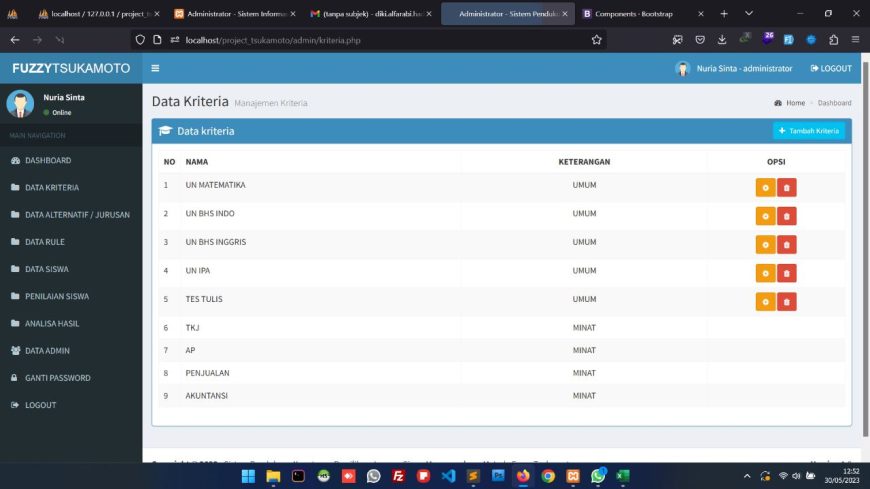Open Firefox application menu
Screen dimensions: 870x489
tap(856, 40)
